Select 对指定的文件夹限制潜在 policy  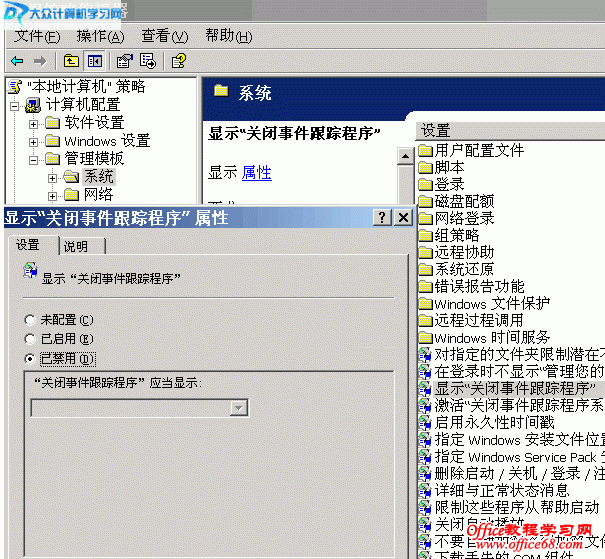[519, 354]
